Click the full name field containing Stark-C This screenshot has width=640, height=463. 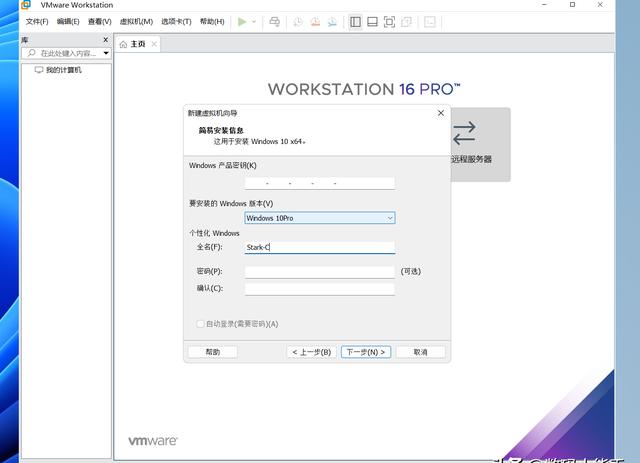click(x=320, y=247)
